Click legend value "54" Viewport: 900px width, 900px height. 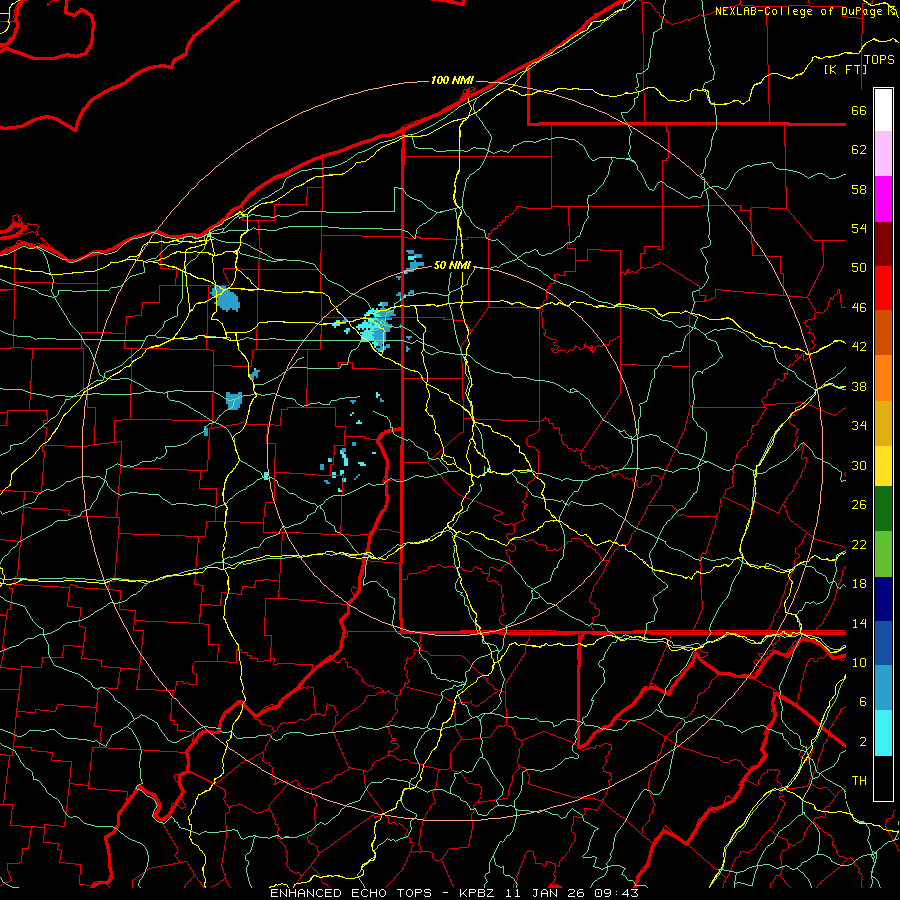(x=859, y=228)
